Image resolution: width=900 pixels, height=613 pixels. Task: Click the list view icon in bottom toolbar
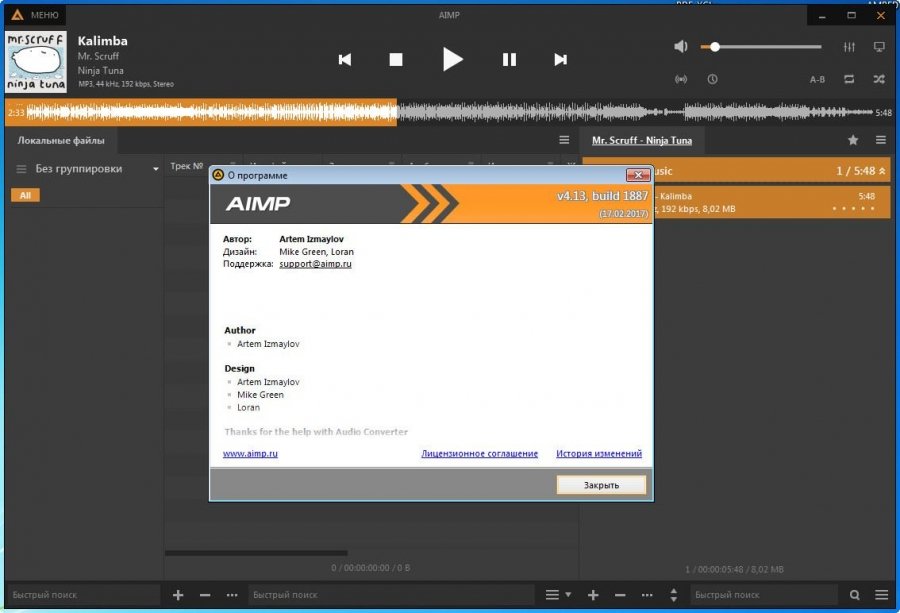552,595
